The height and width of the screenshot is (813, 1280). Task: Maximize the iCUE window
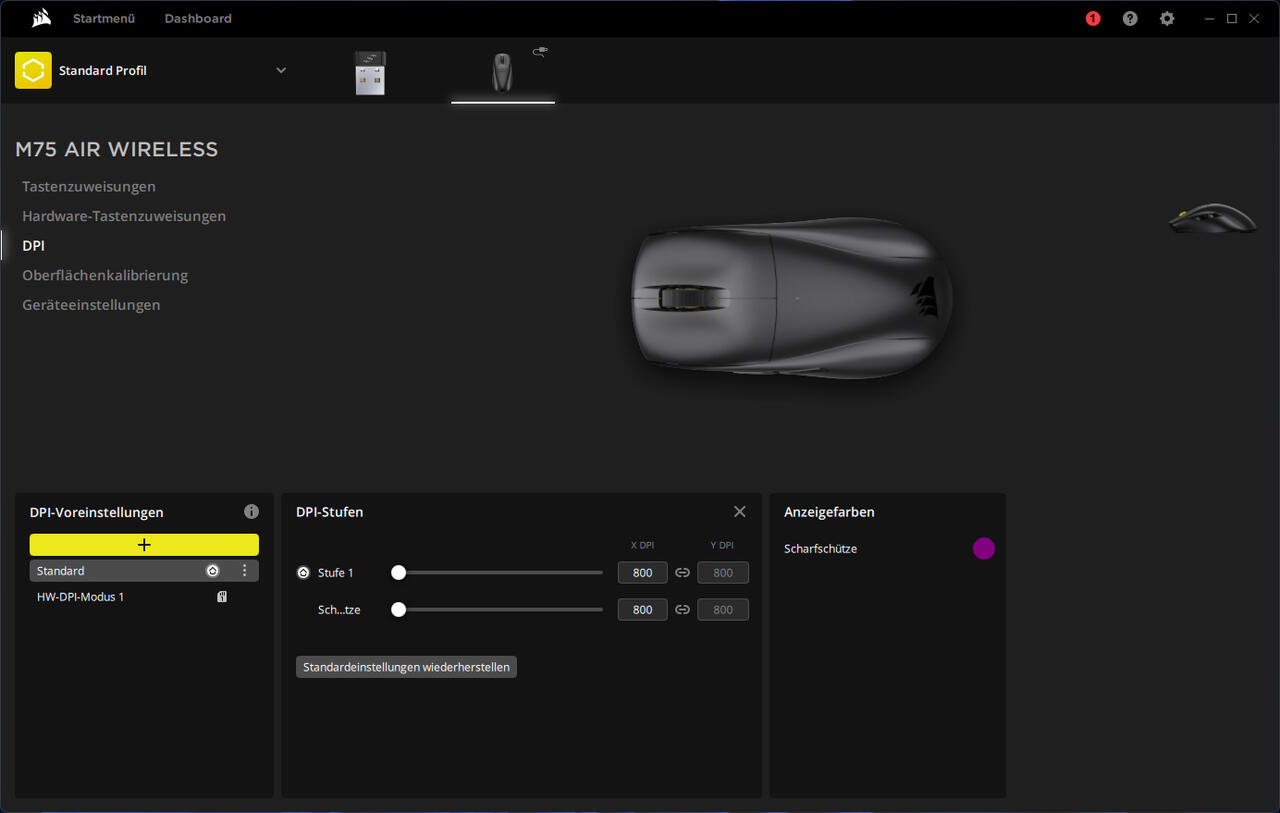(x=1232, y=18)
